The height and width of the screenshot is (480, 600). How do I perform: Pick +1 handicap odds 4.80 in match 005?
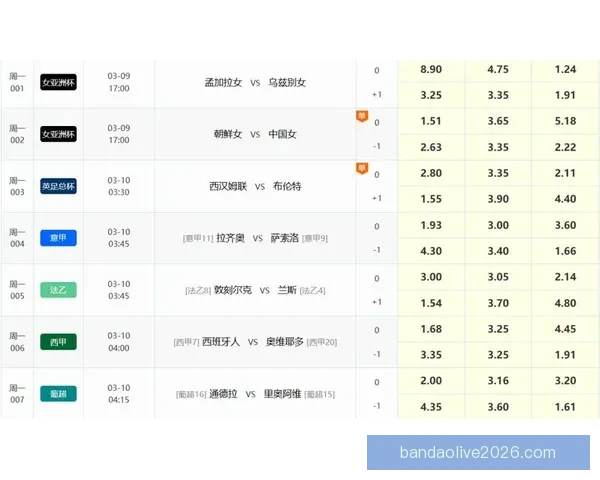pos(565,303)
